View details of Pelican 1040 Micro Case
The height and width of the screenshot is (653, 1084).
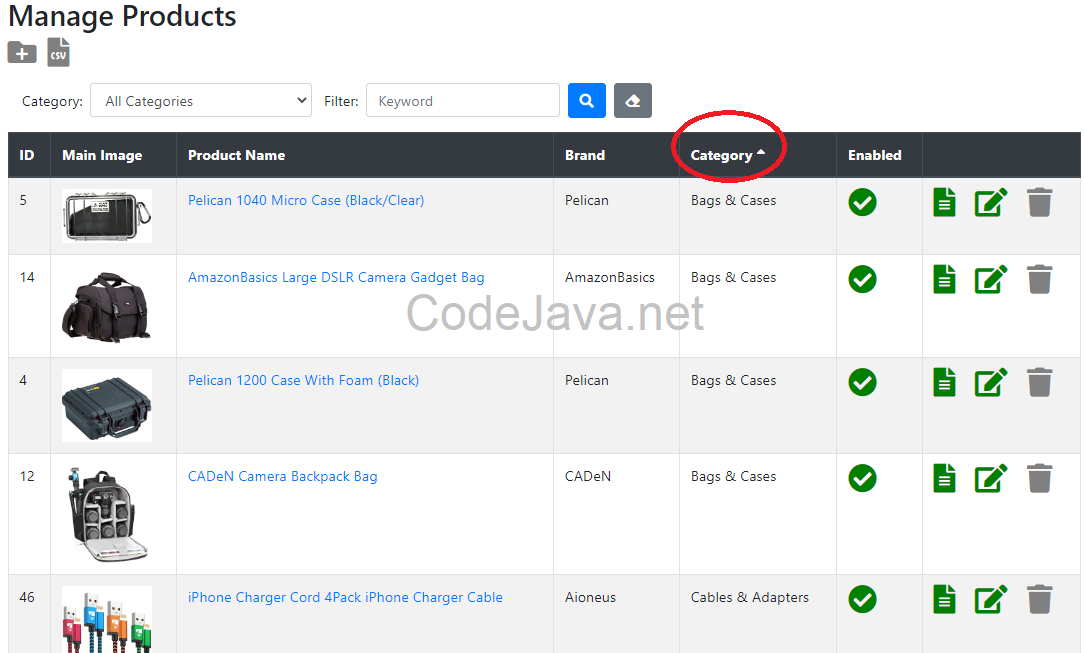pos(944,202)
